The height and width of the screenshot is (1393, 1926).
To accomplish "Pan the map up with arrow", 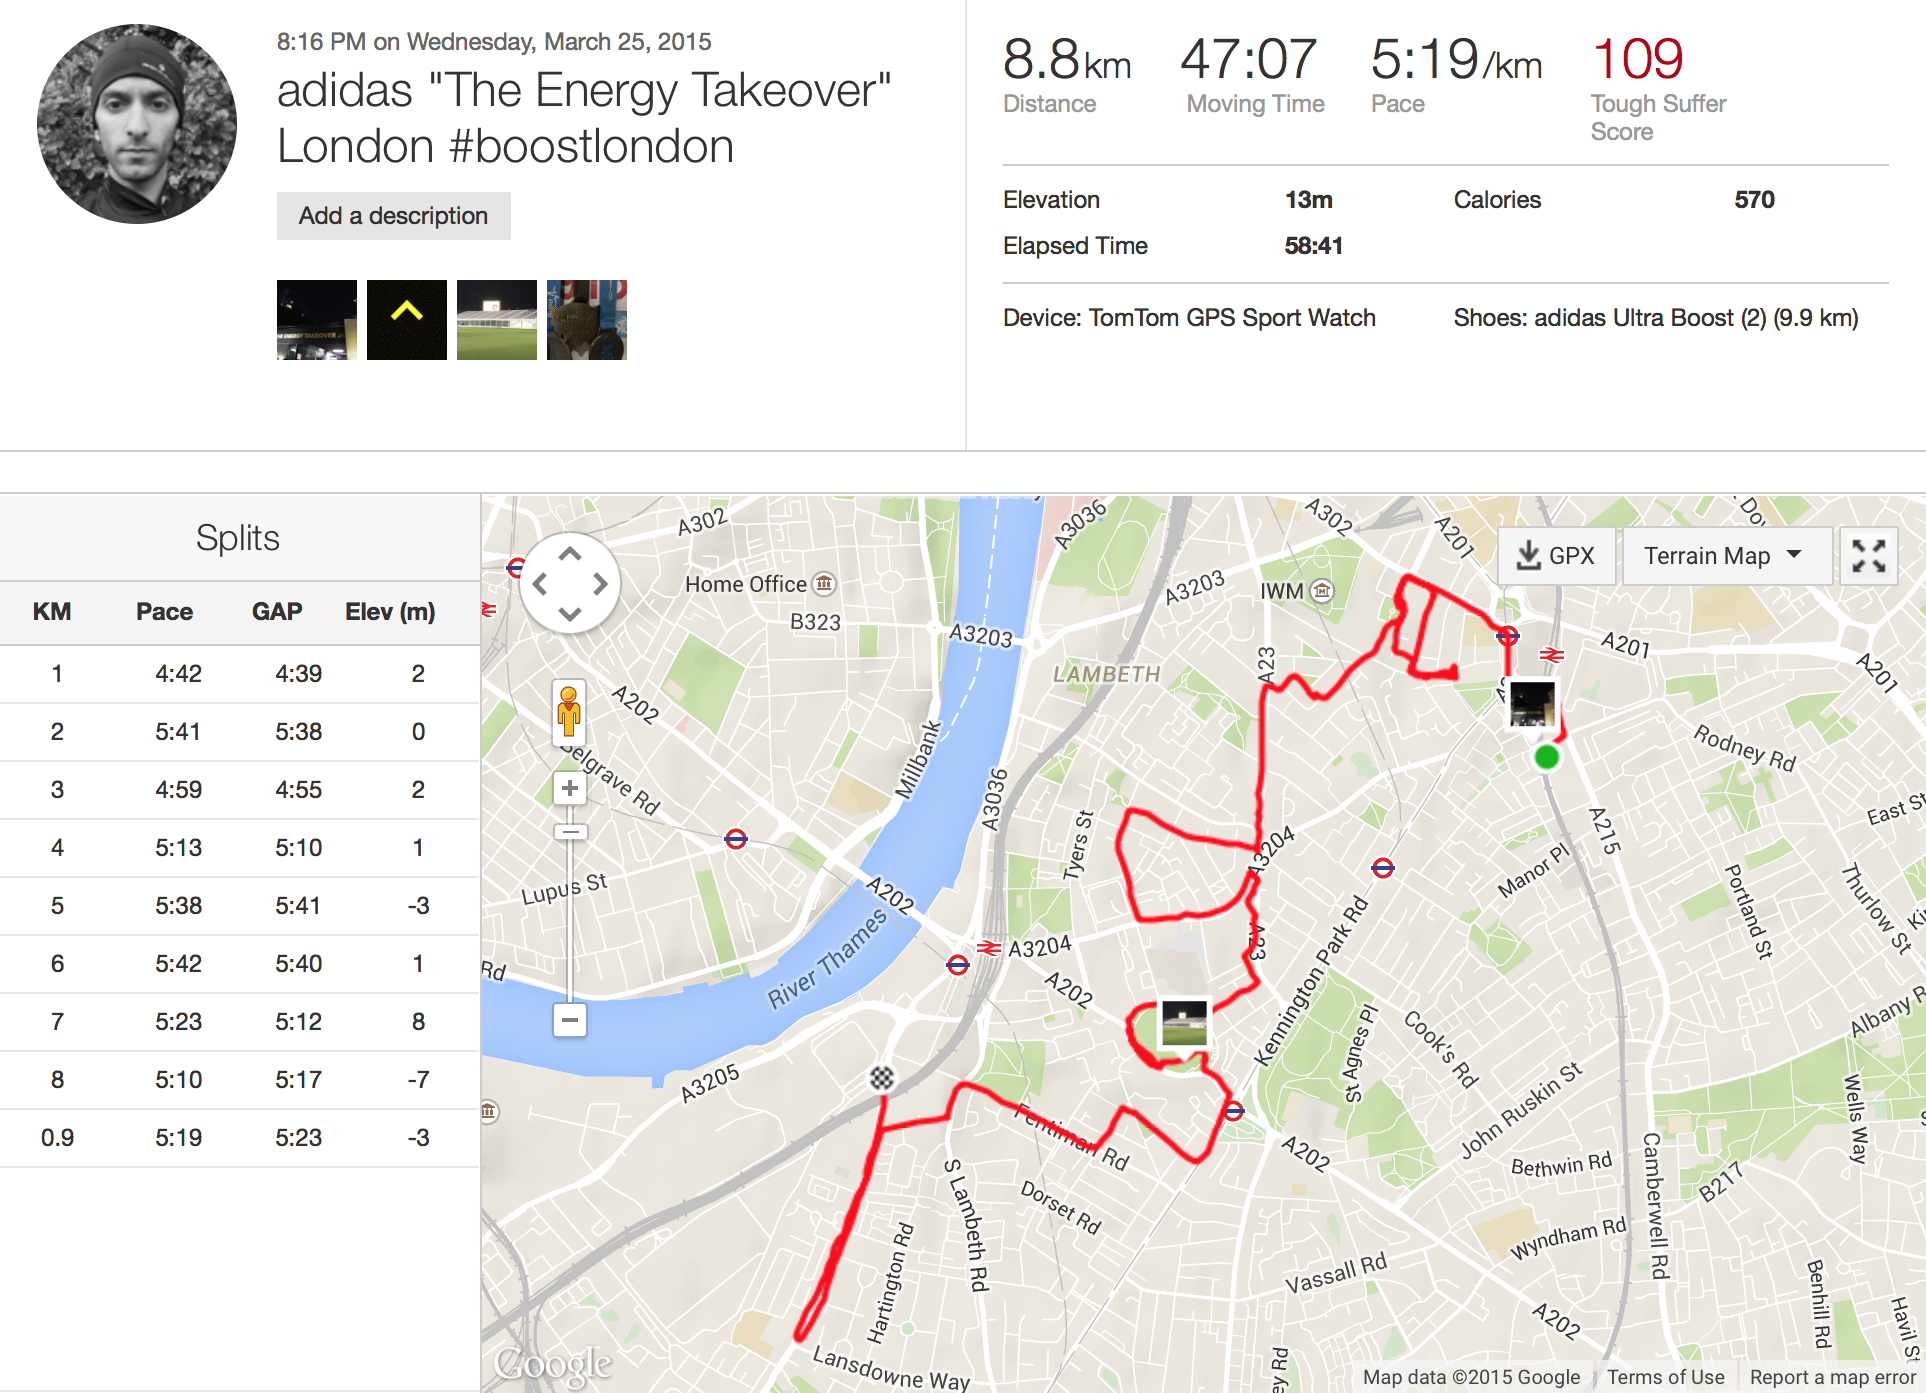I will point(570,554).
